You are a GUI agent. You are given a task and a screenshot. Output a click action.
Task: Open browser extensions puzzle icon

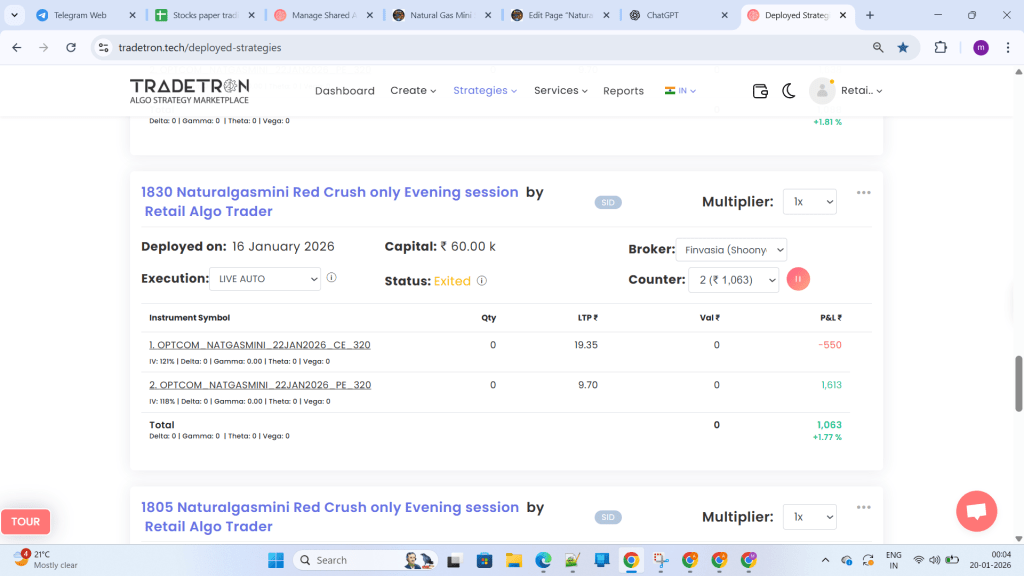941,47
